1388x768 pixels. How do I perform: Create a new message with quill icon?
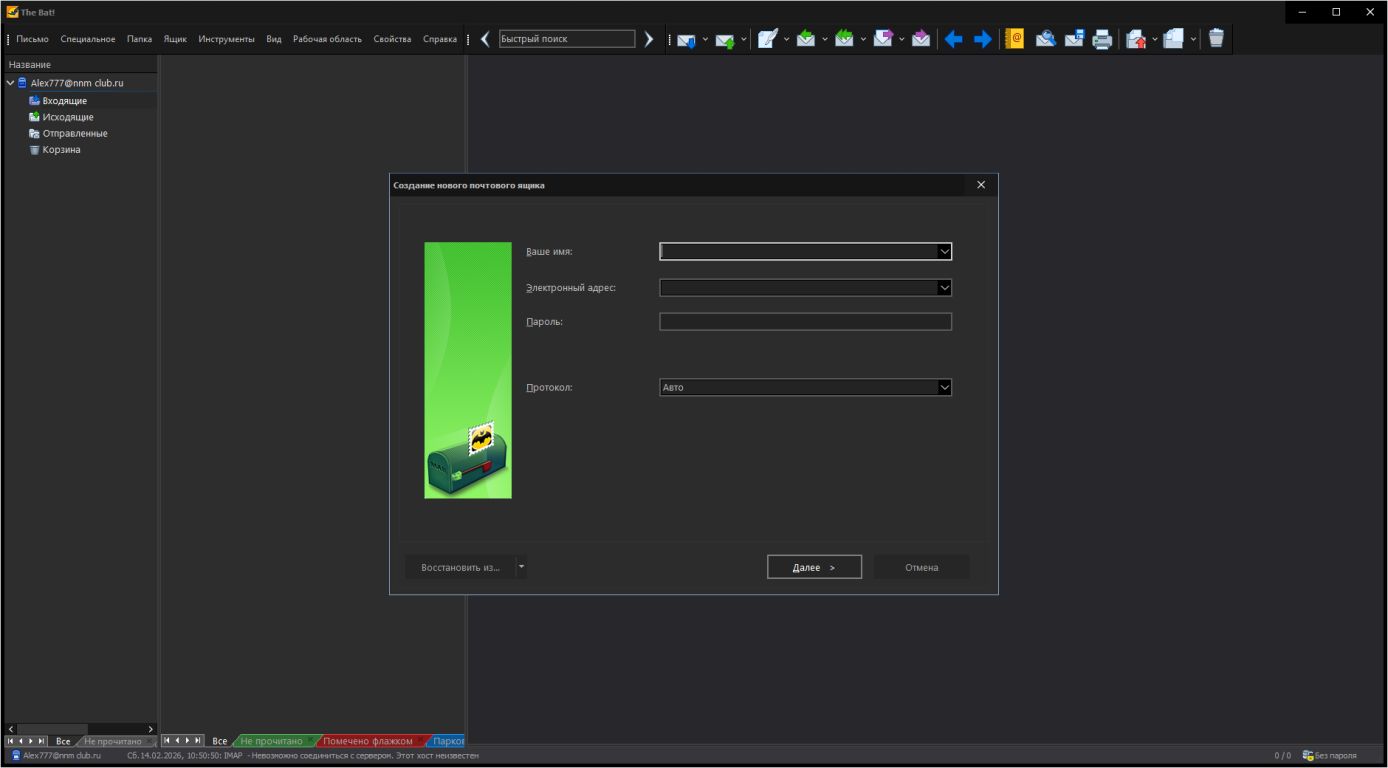tap(767, 39)
